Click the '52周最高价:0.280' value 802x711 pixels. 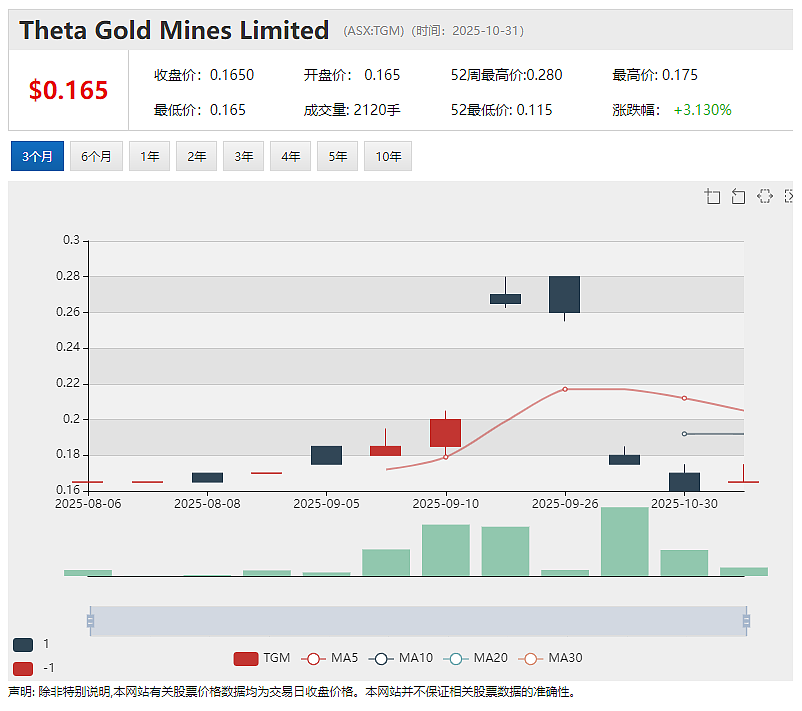pyautogui.click(x=506, y=75)
